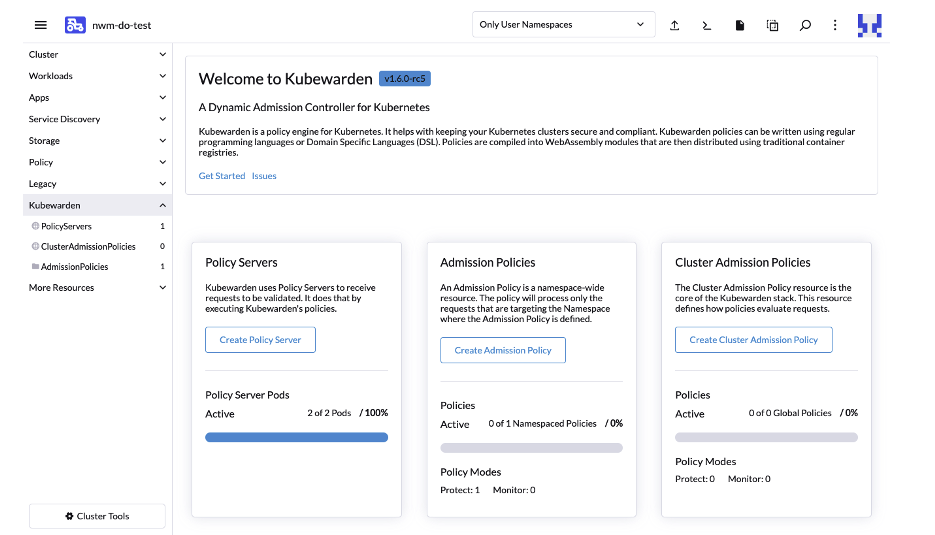Click the Import YAML upload icon
The image size is (935, 535).
coord(675,25)
